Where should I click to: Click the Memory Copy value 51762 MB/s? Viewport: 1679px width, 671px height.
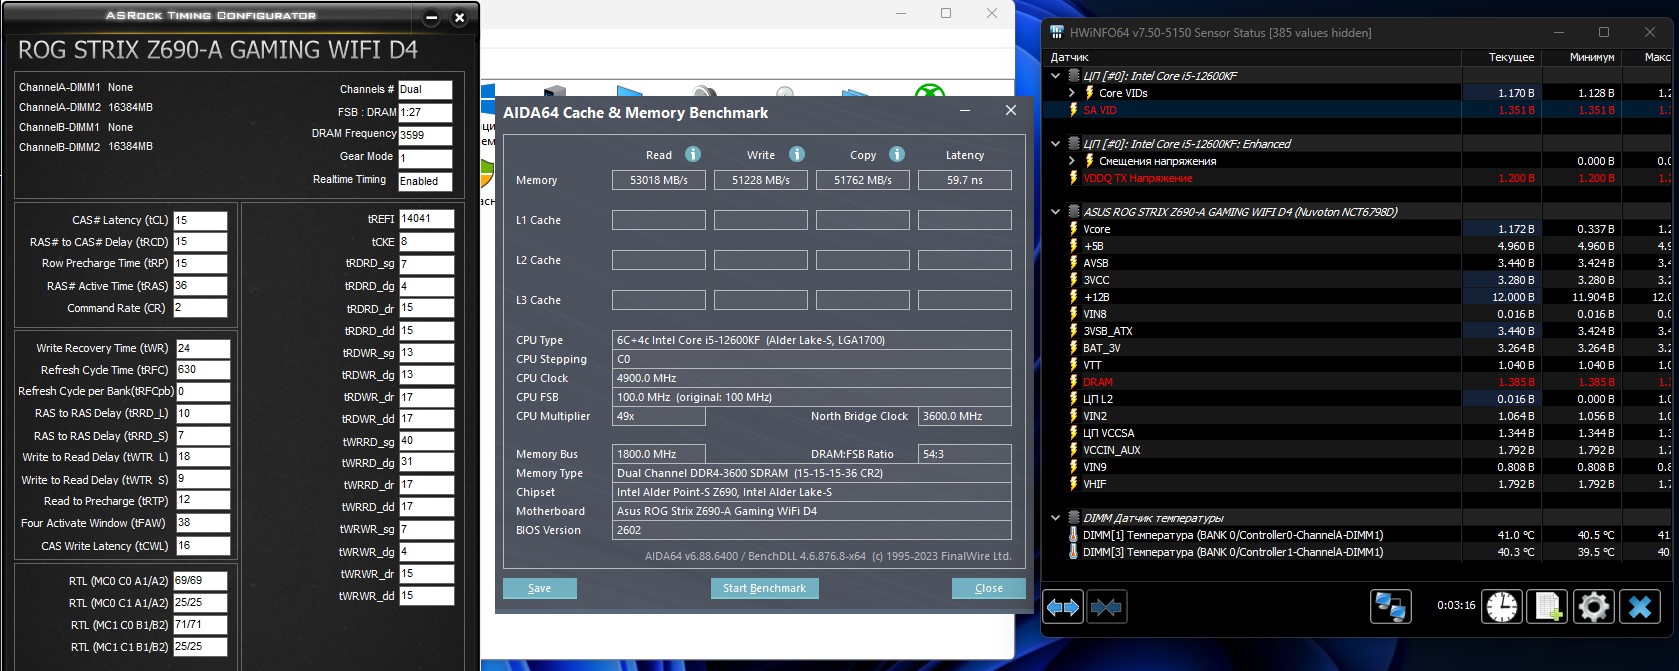[x=863, y=180]
